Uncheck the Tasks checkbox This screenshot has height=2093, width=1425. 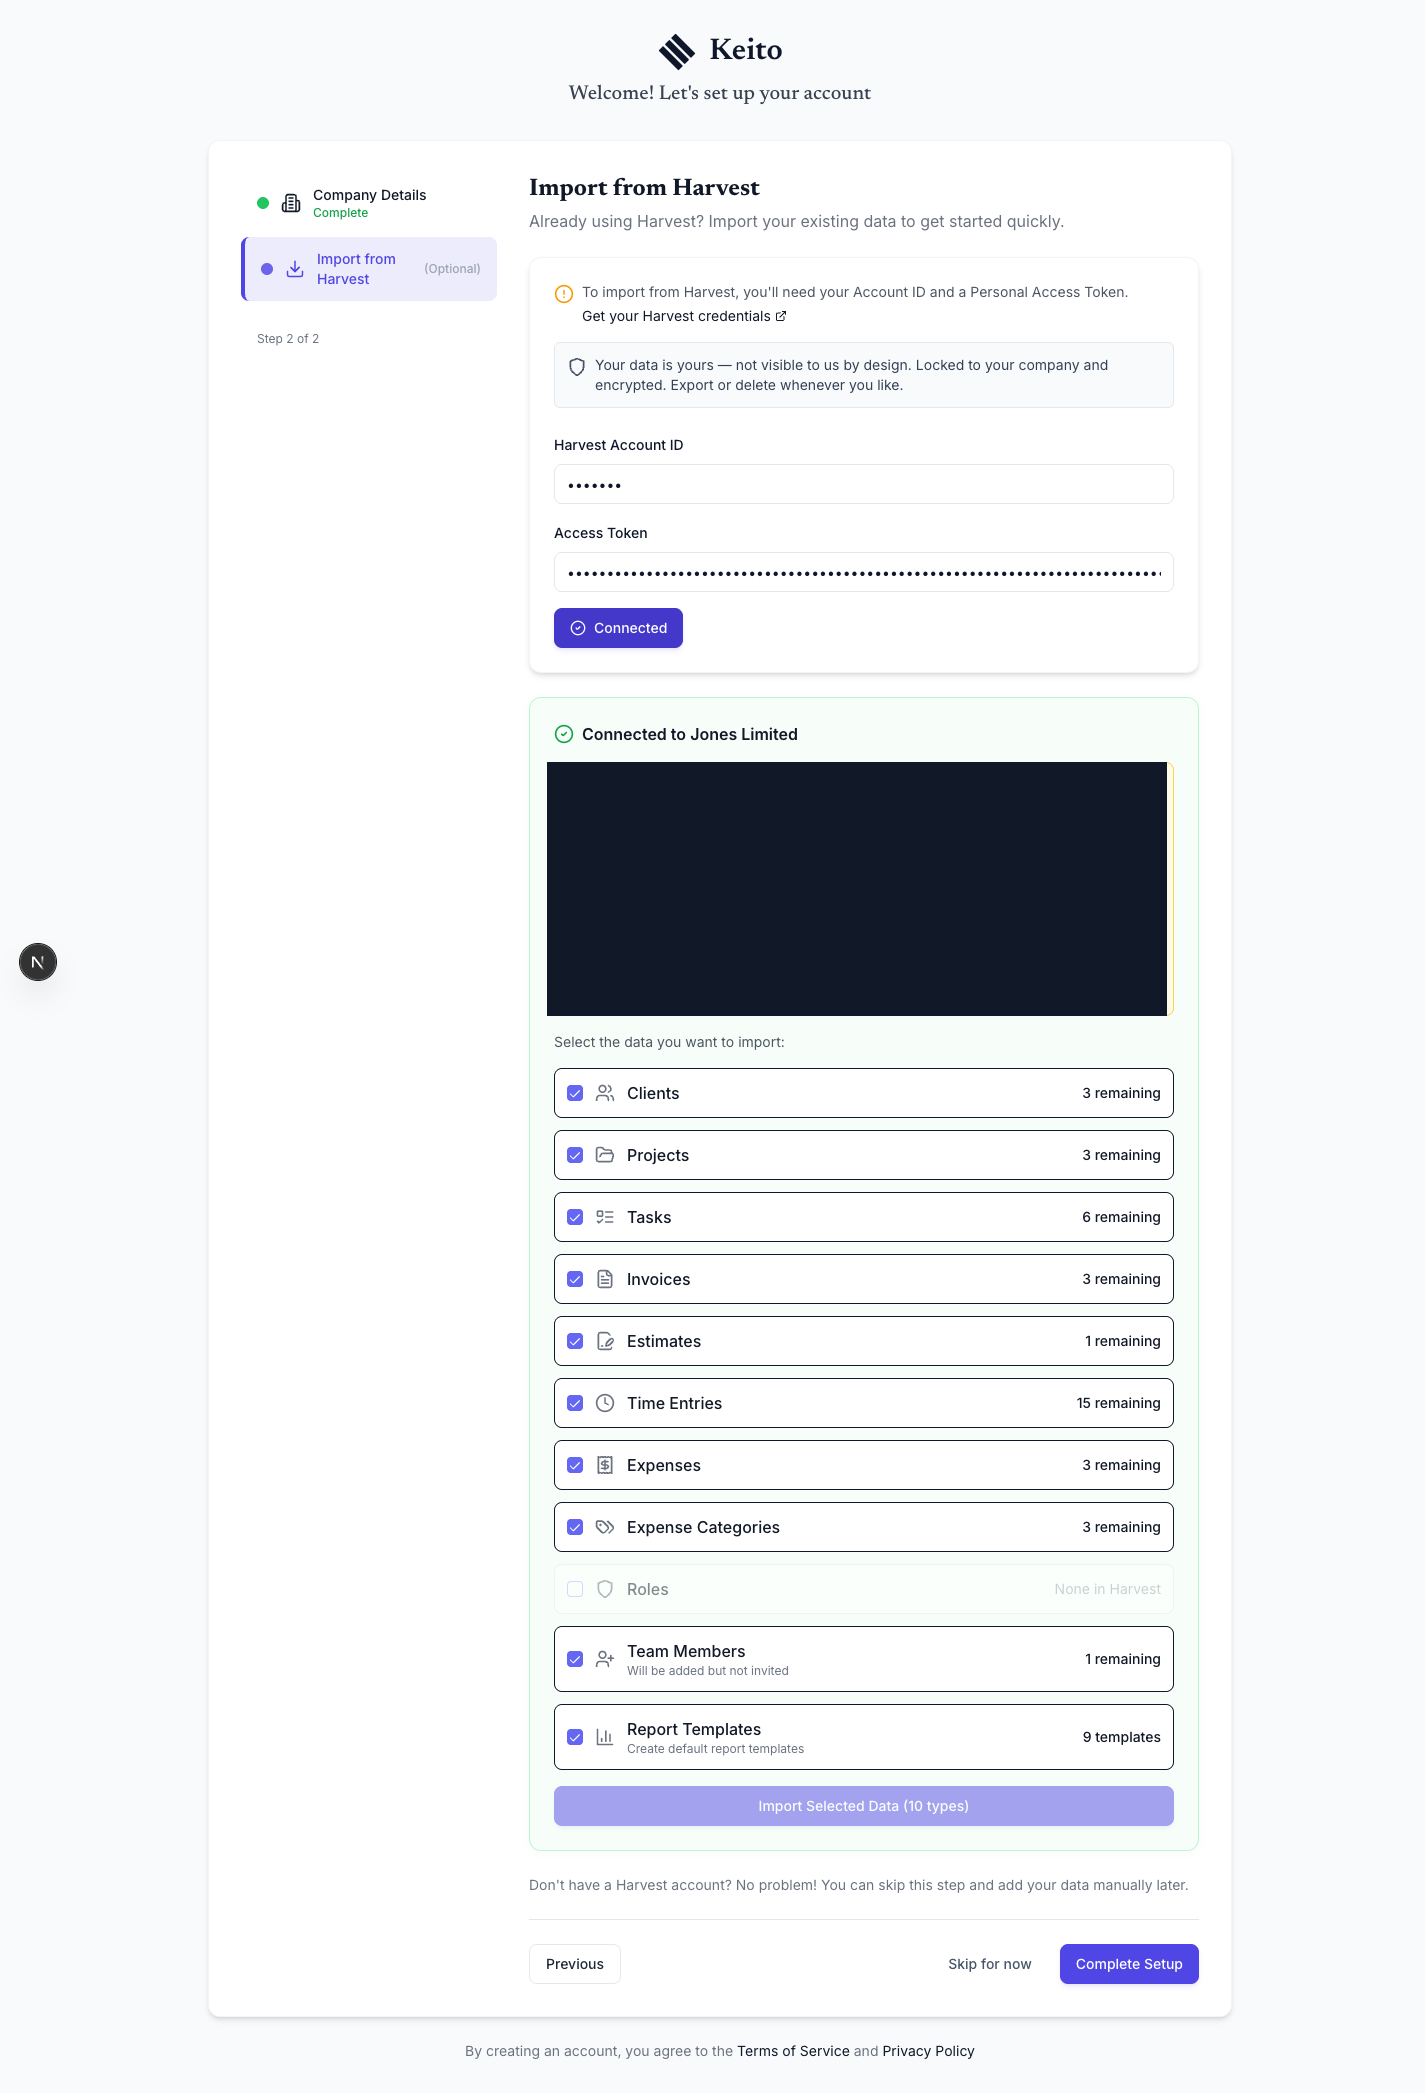[575, 1217]
